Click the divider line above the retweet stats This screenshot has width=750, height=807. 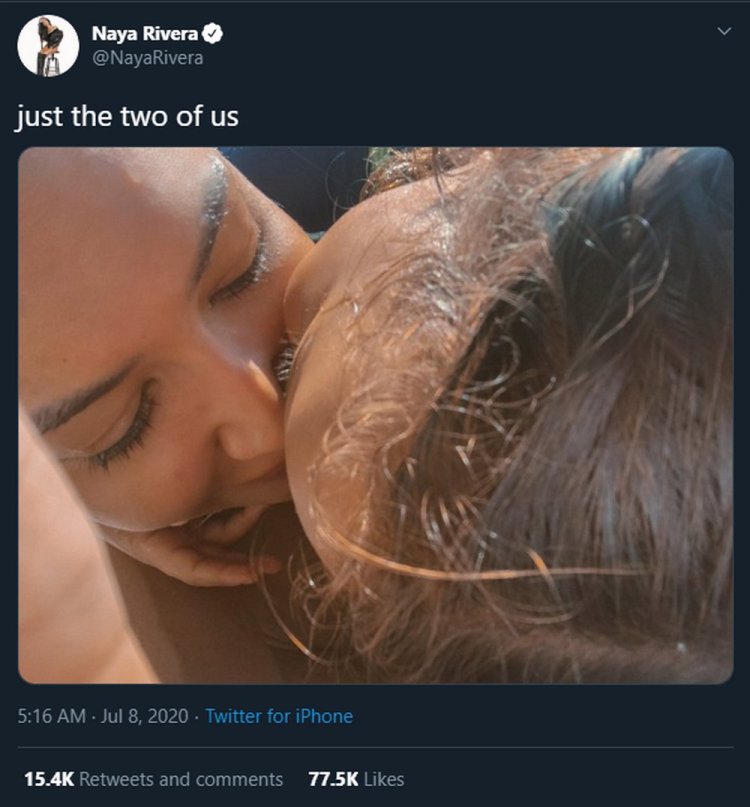[x=375, y=747]
